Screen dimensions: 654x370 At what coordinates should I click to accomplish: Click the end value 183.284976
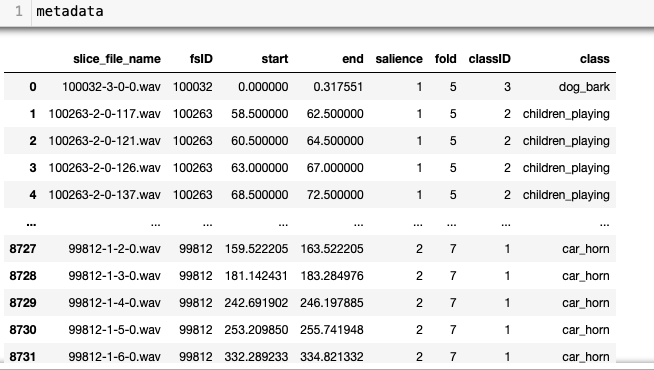[x=332, y=276]
